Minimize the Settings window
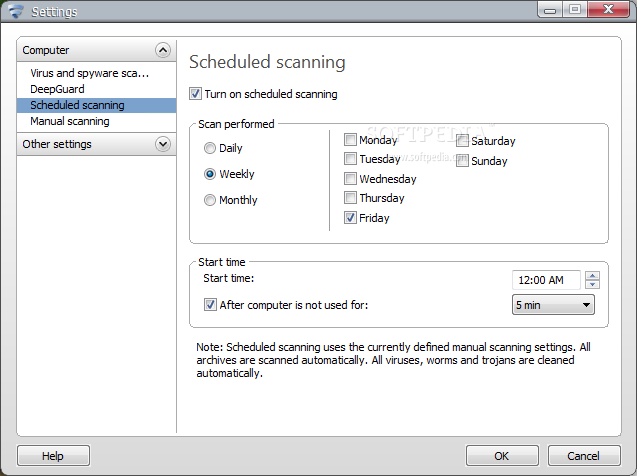This screenshot has height=476, width=637. pos(550,9)
